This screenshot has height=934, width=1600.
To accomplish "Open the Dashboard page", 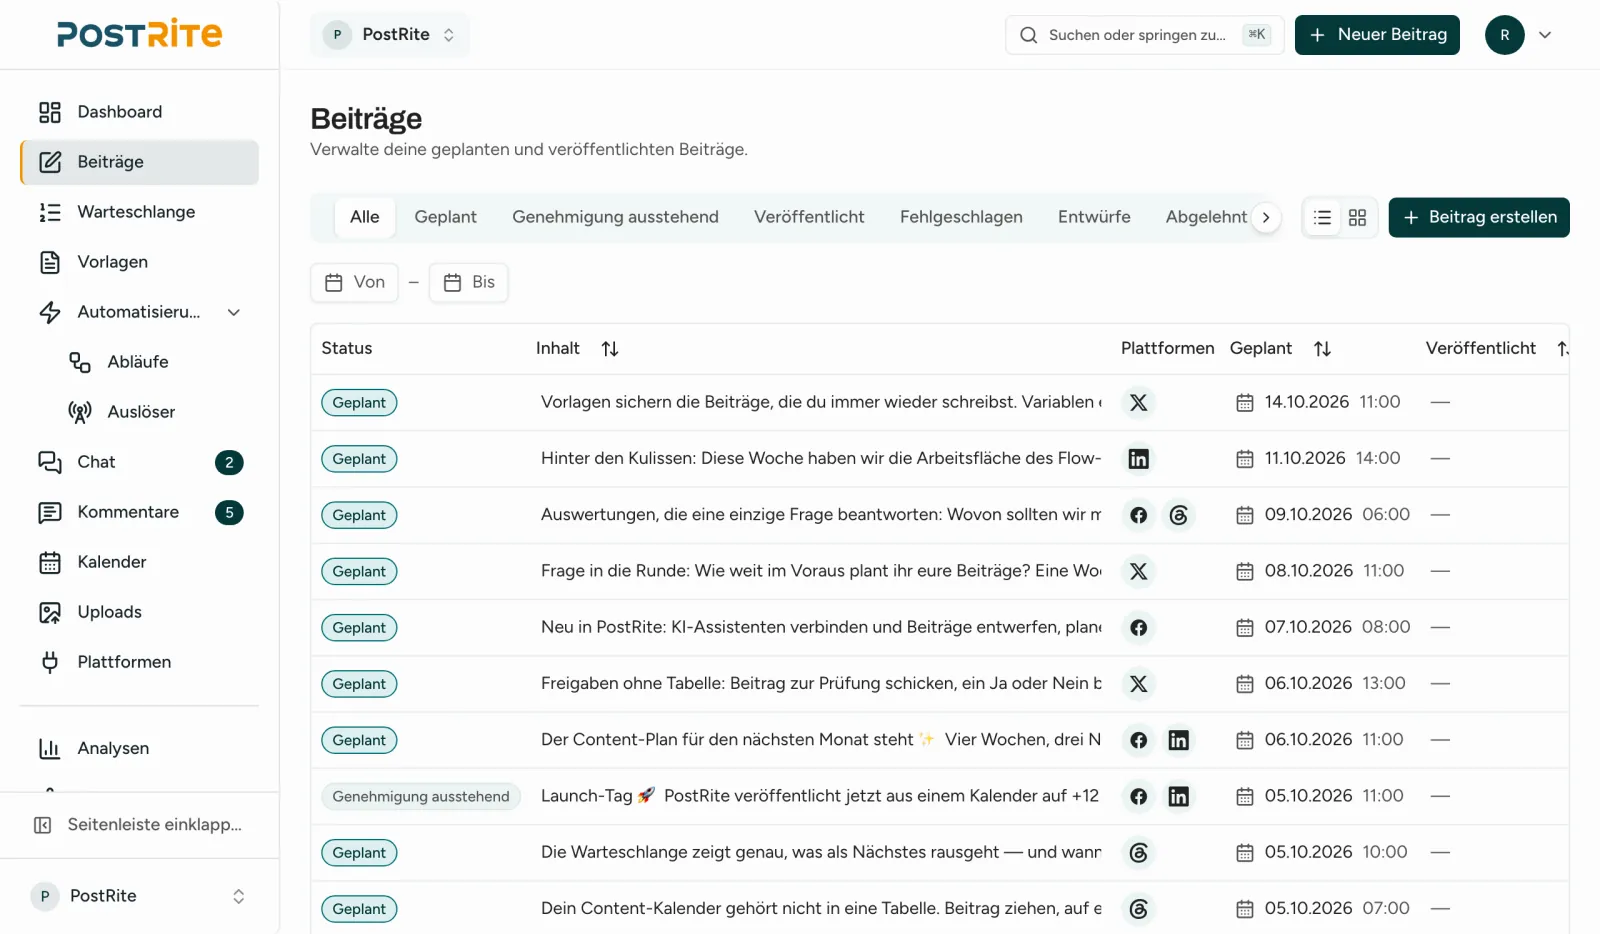I will click(x=139, y=112).
